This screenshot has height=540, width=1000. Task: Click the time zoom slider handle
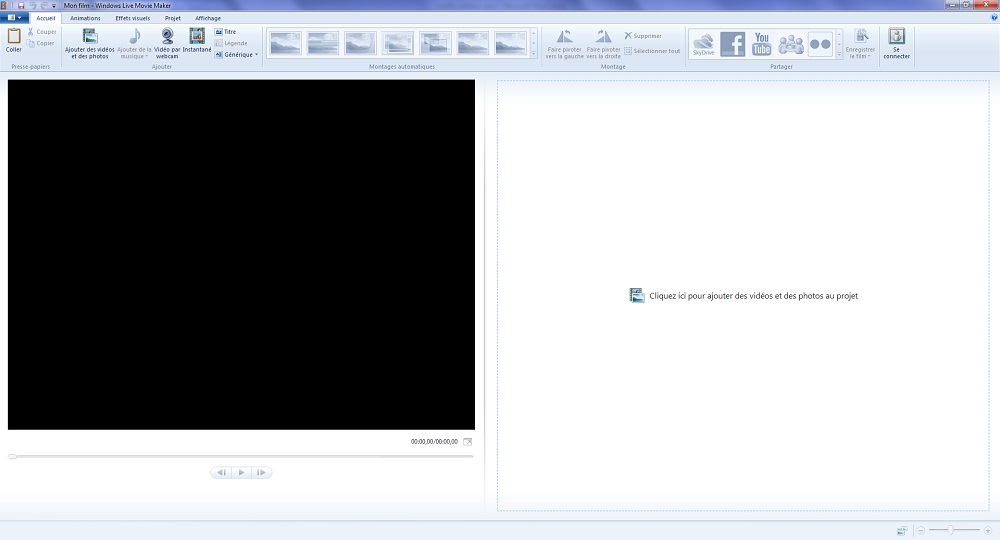tap(950, 530)
